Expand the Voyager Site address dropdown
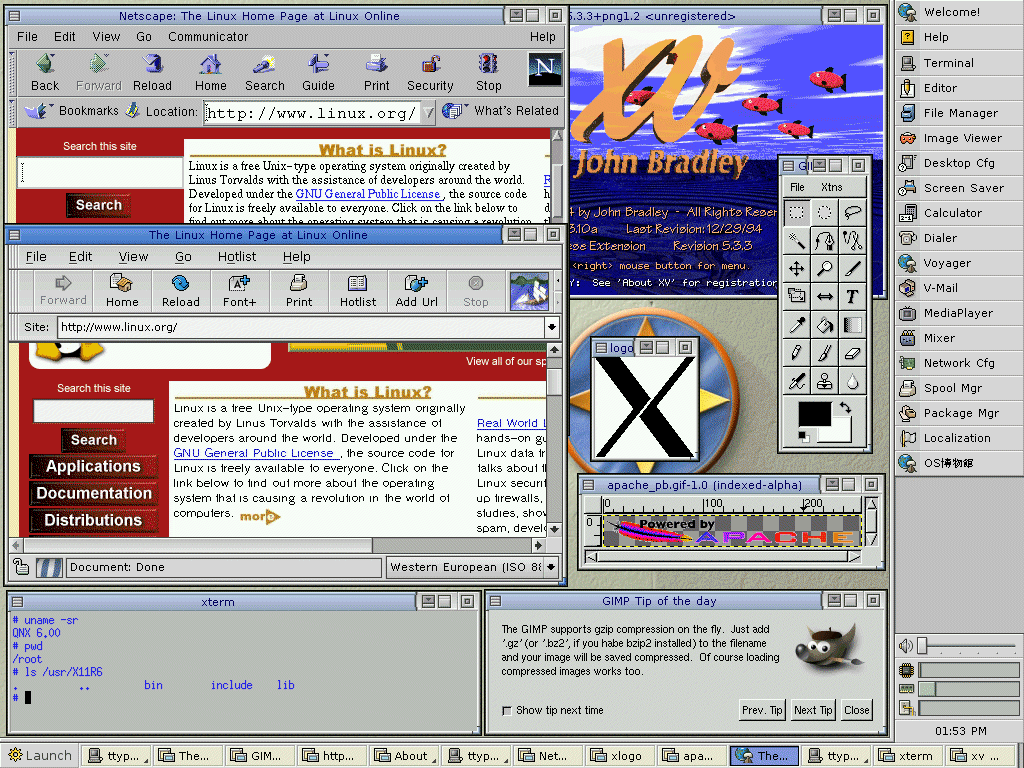 coord(552,327)
